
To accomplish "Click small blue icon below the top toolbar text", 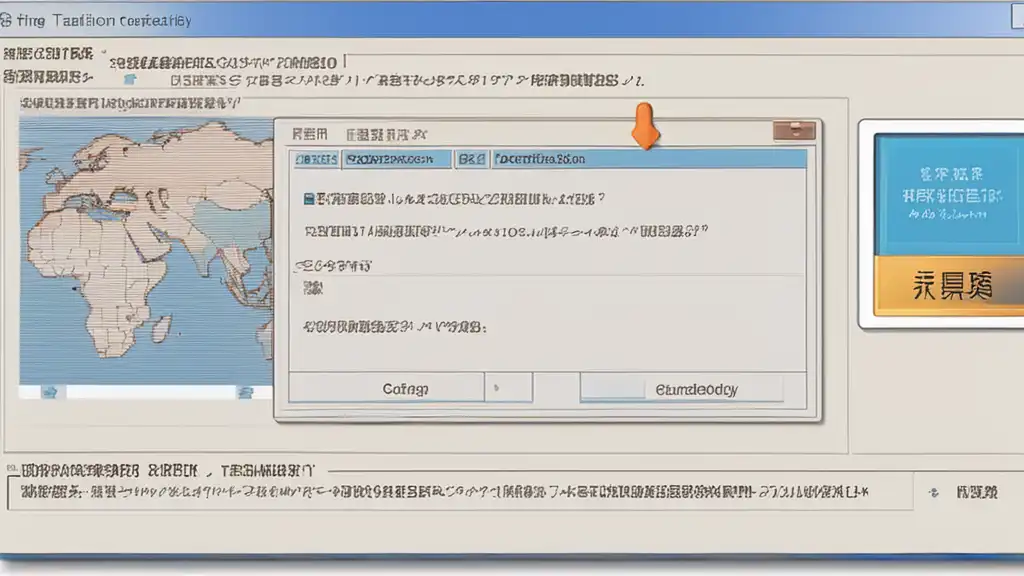I will point(130,80).
